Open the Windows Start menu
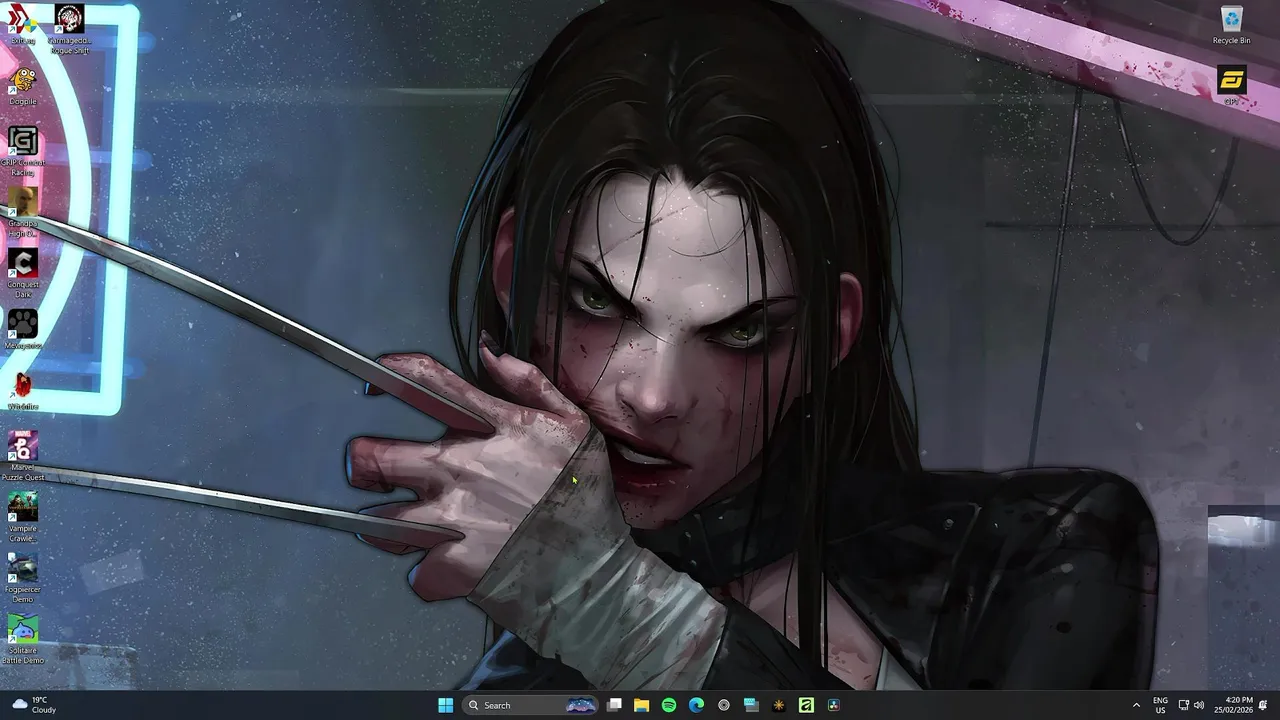The height and width of the screenshot is (720, 1280). [x=445, y=705]
